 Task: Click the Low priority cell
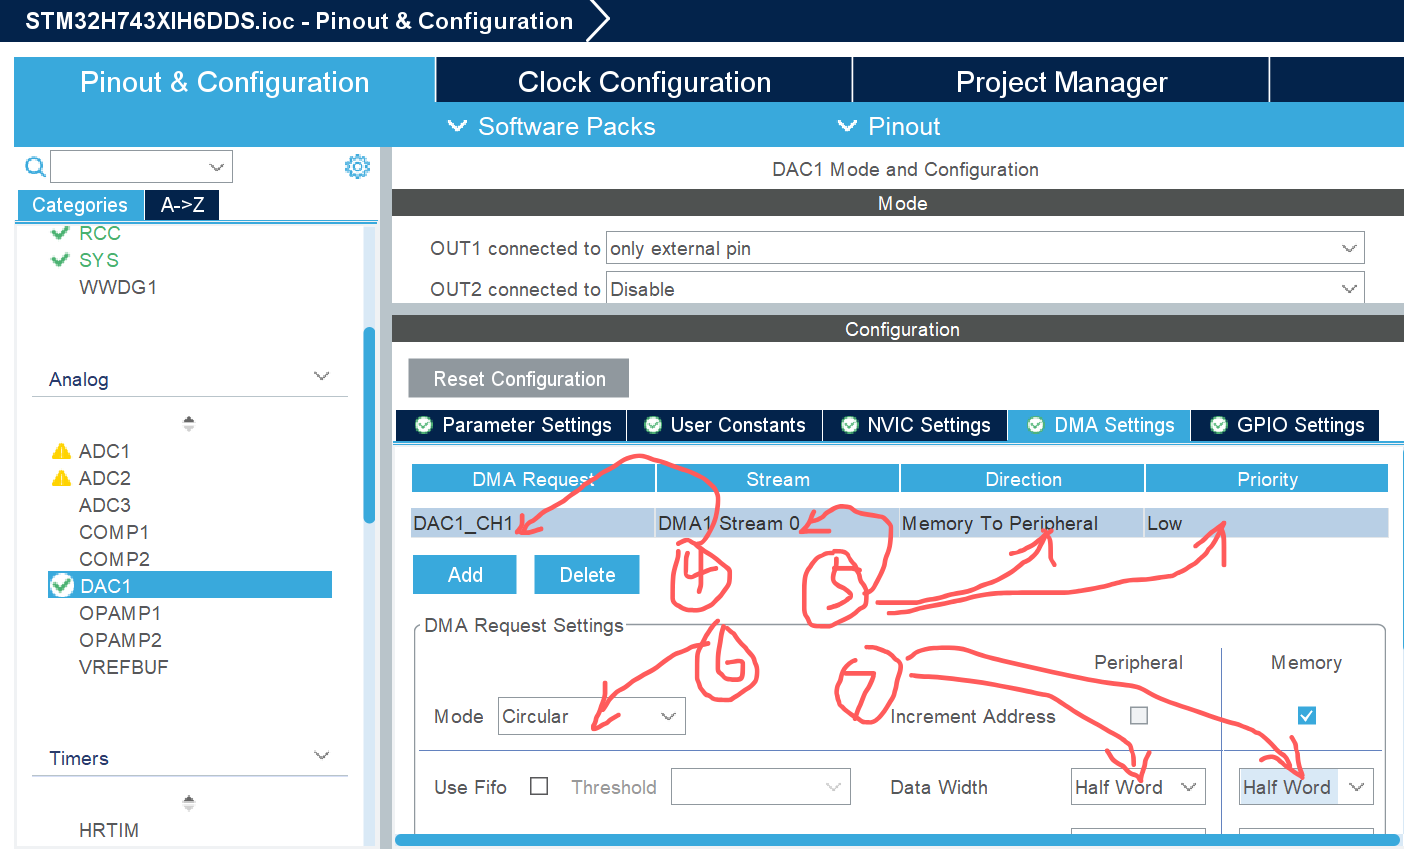click(1266, 523)
